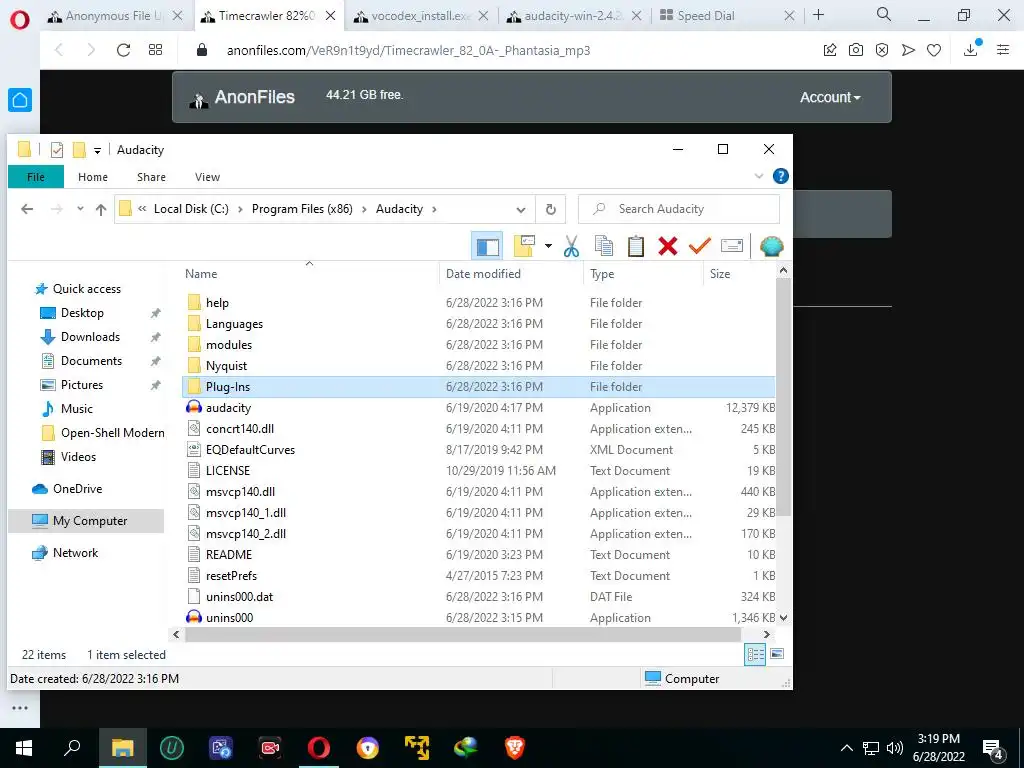Screen dimensions: 1024x768
Task: Open Music in navigation pane
Action: click(76, 409)
